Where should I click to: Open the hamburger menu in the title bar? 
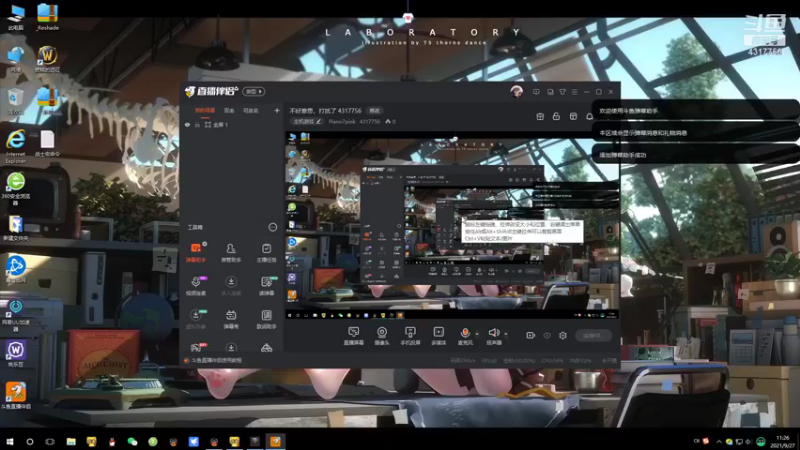coord(574,92)
